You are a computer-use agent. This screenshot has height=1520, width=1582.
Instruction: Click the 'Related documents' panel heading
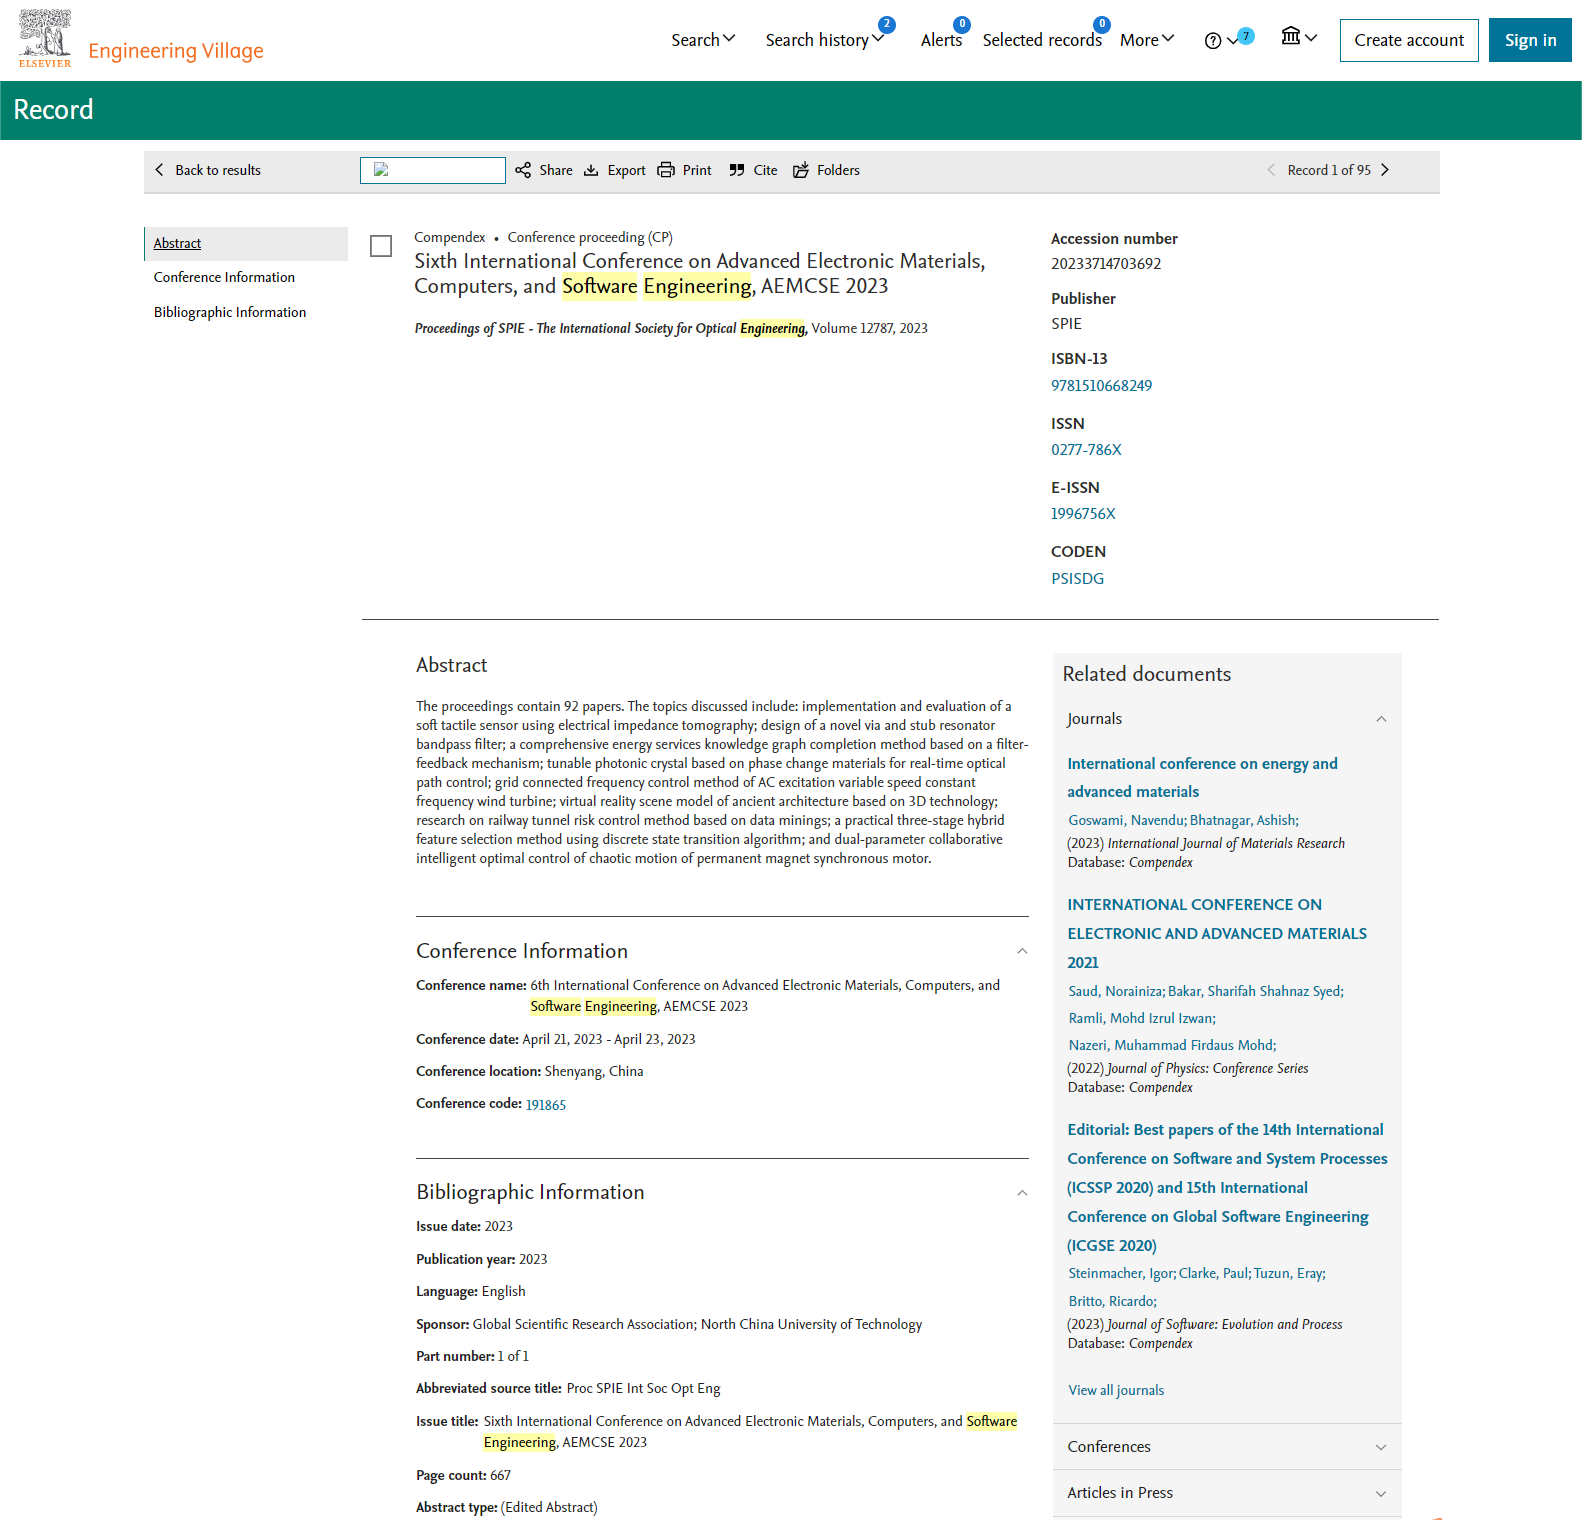(x=1147, y=674)
